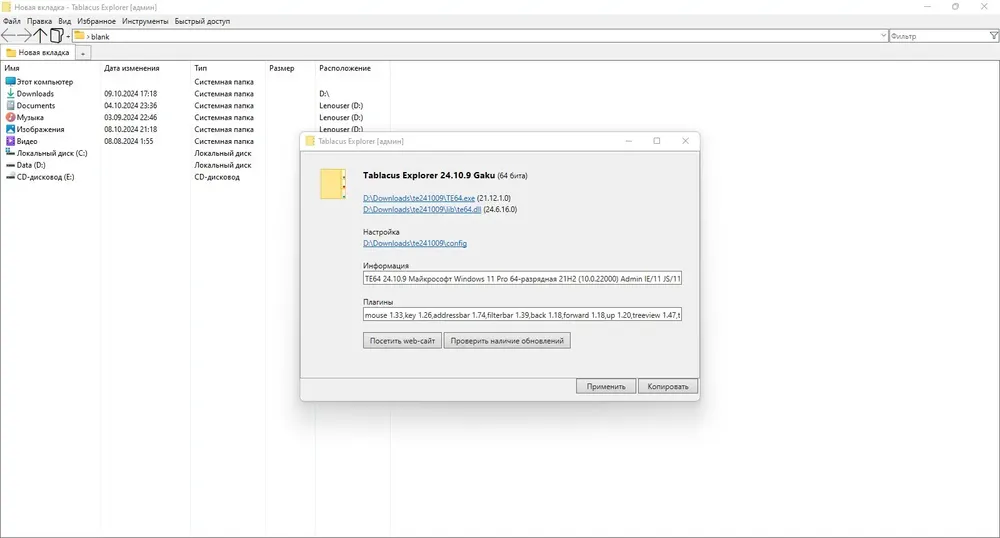Click the date 08.08.2024 1:55
This screenshot has width=1000, height=538.
[129, 142]
